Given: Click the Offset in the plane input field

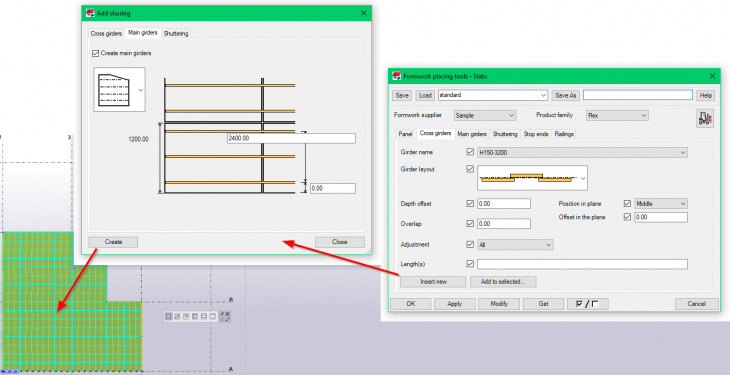Looking at the screenshot, I should pos(661,217).
